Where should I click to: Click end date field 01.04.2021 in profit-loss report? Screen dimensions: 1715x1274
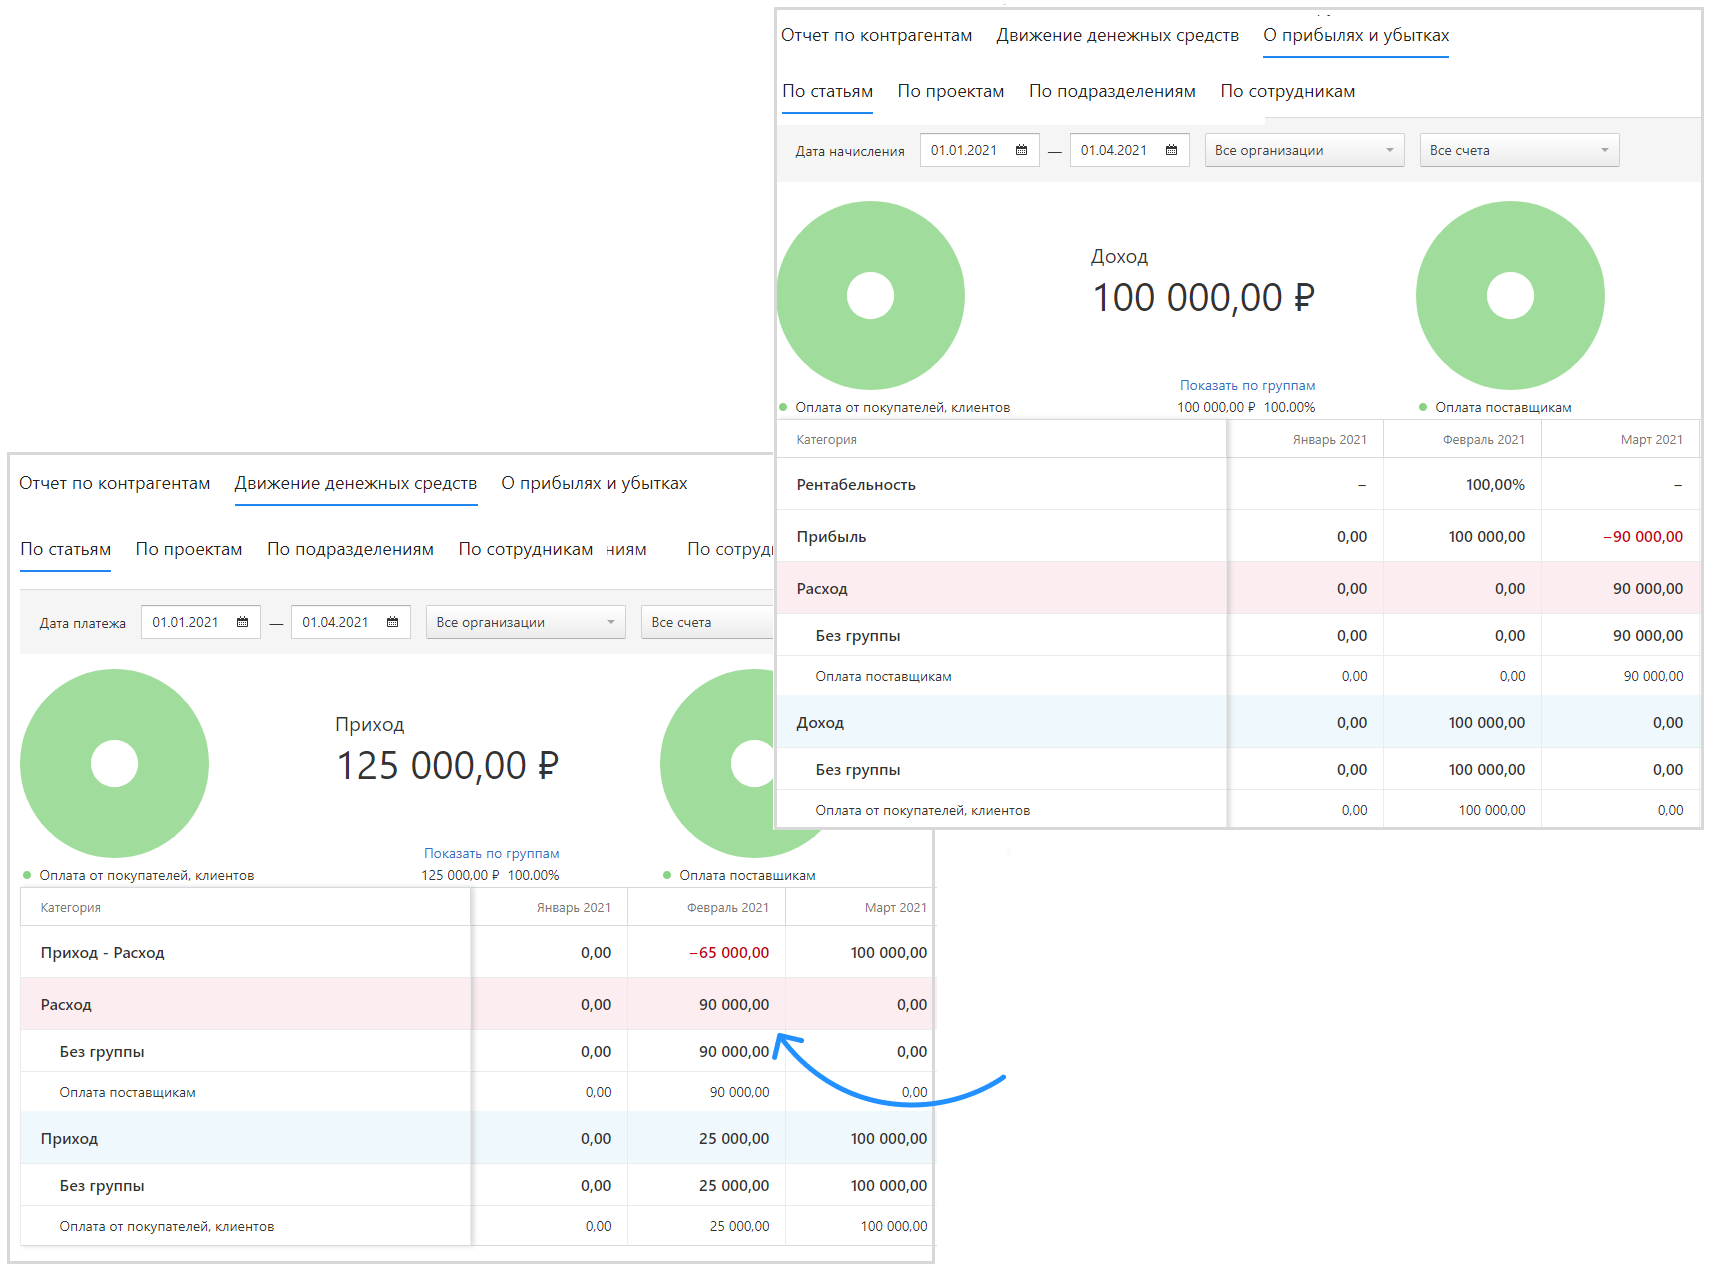(1129, 150)
